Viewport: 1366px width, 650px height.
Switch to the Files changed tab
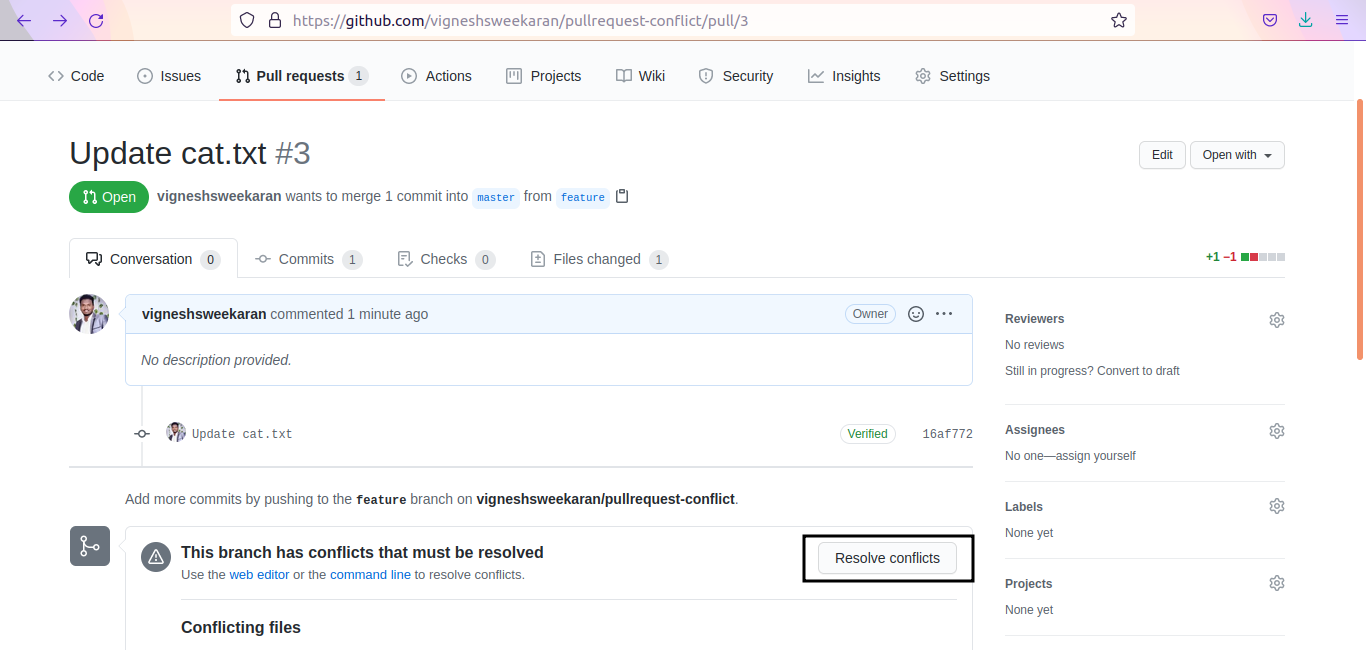pos(597,259)
